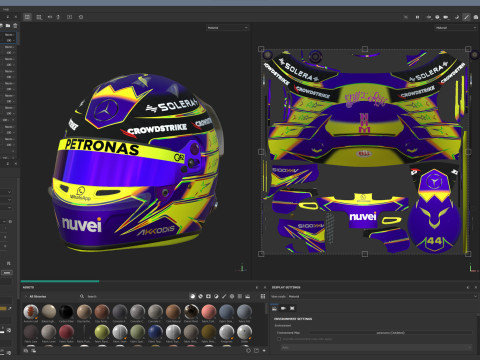Toggle the checkbox below Environment Map
This screenshot has width=480, height=360.
pyautogui.click(x=279, y=339)
